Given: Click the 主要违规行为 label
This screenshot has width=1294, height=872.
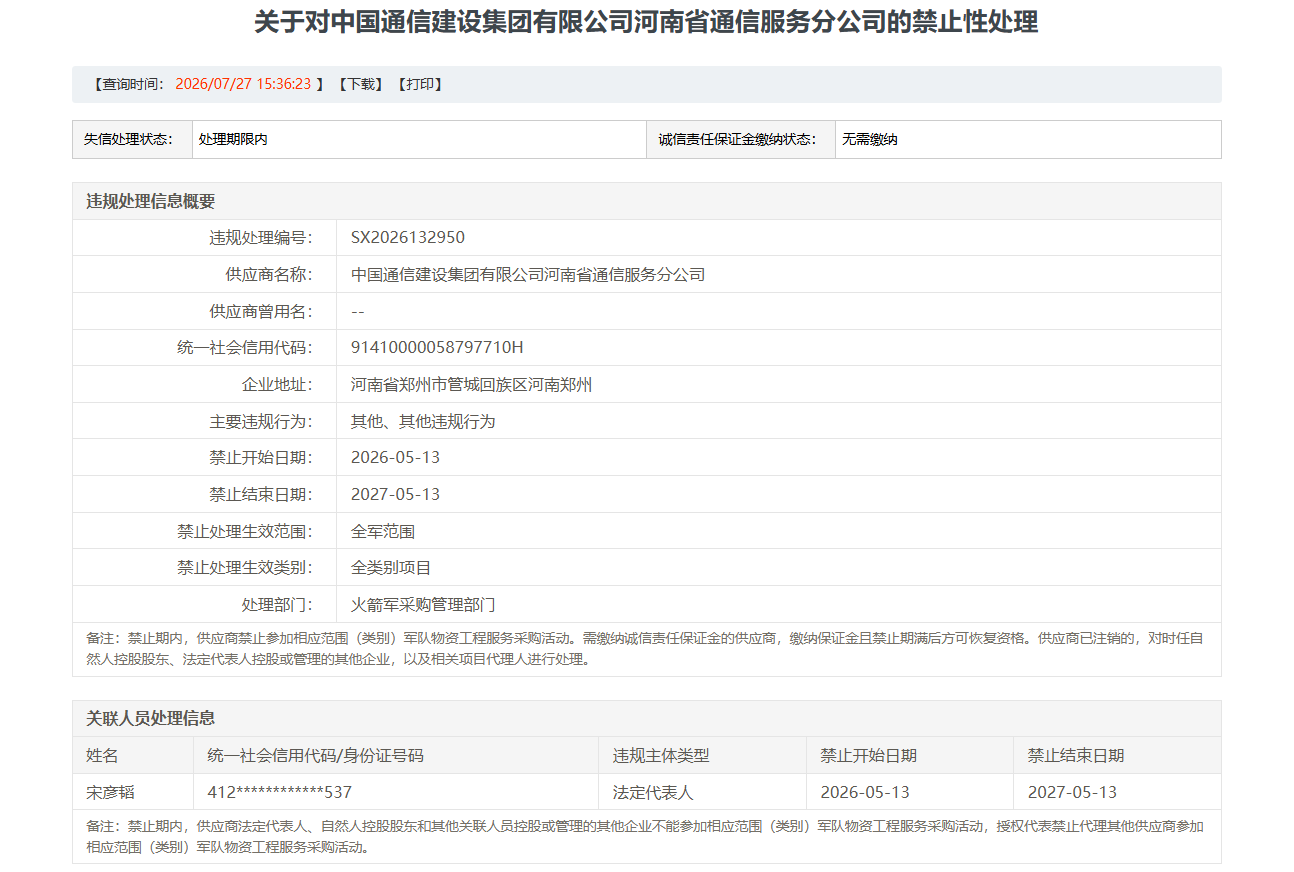Looking at the screenshot, I should (260, 421).
